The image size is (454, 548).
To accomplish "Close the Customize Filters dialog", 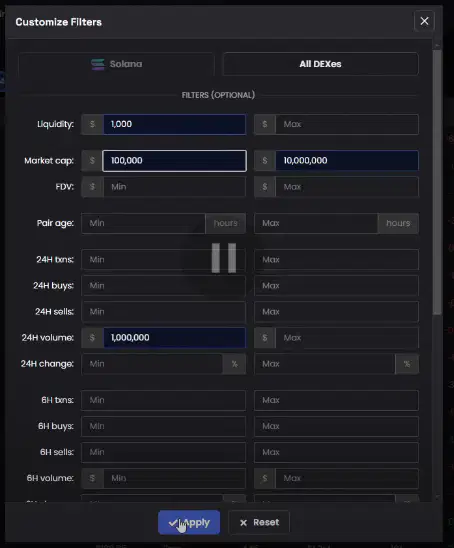I will (x=424, y=21).
